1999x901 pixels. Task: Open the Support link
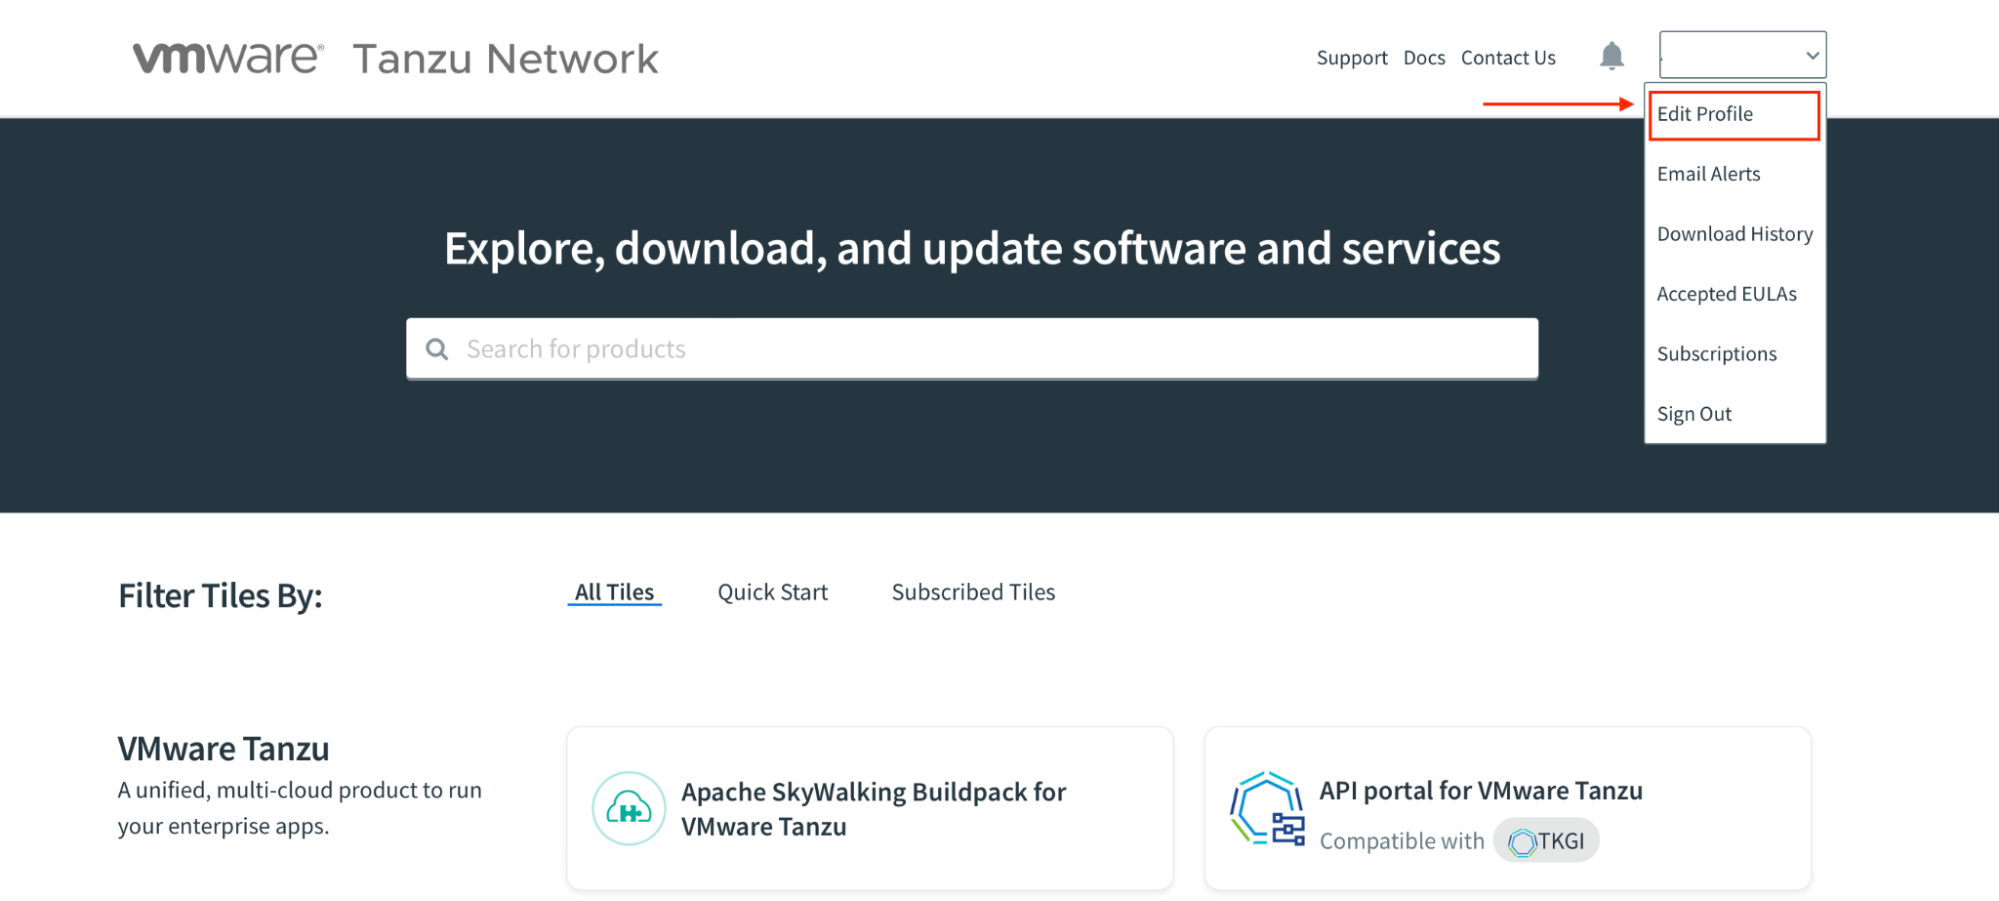pyautogui.click(x=1351, y=58)
